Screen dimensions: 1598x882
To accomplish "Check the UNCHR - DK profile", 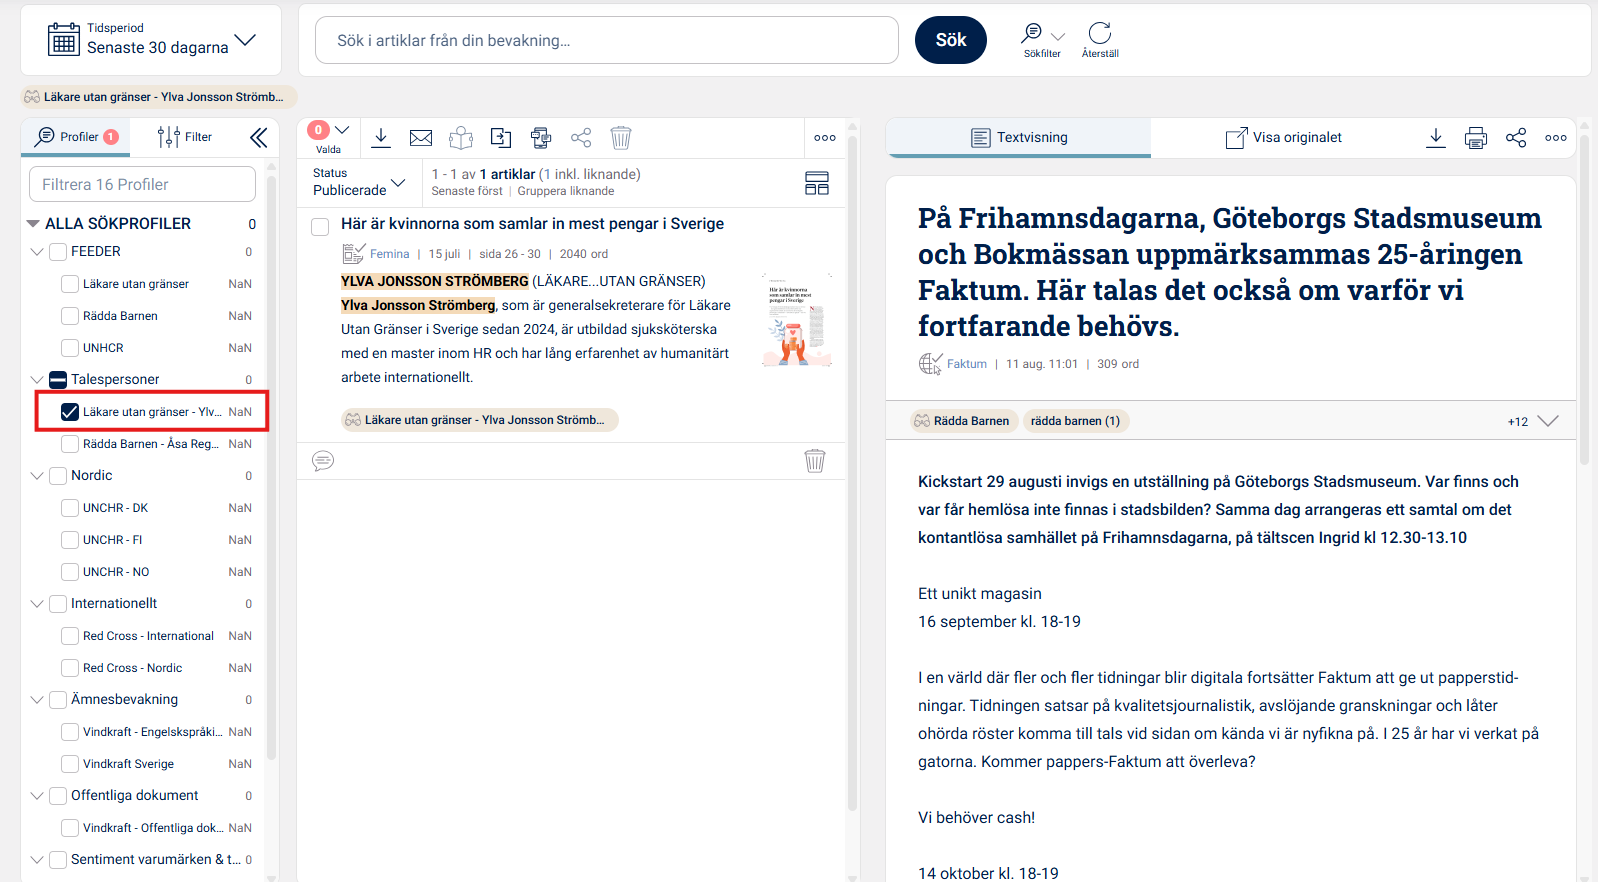I will tap(70, 508).
